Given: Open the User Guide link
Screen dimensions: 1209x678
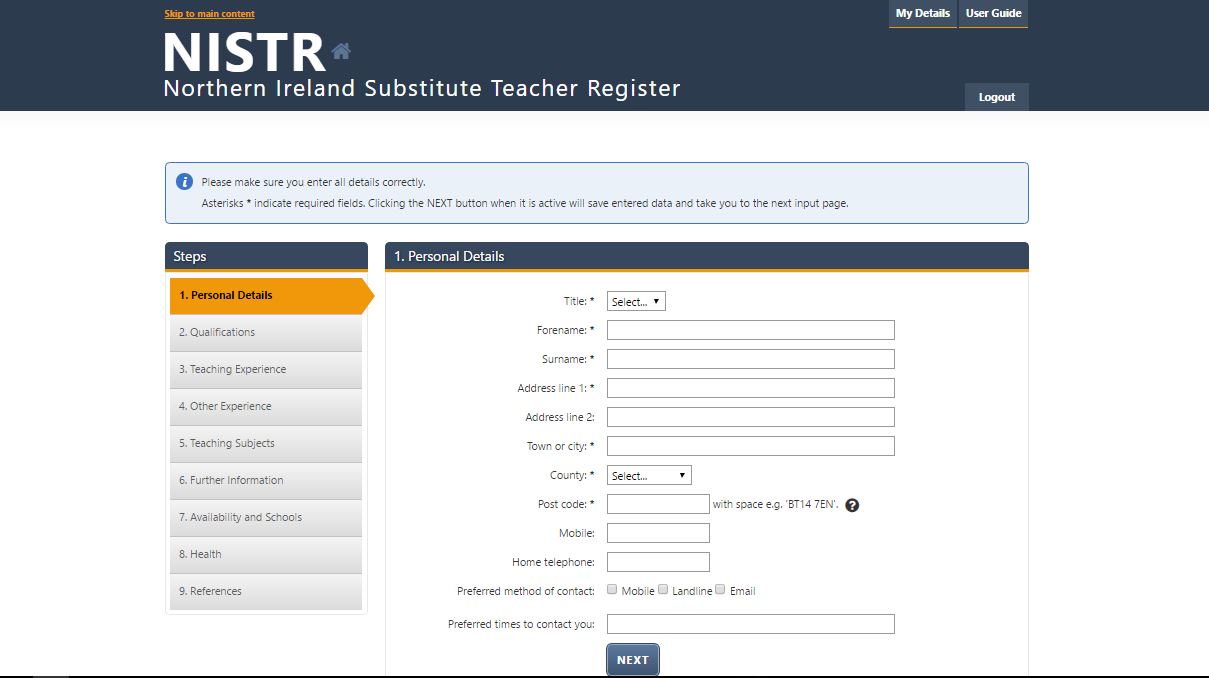Looking at the screenshot, I should 993,14.
